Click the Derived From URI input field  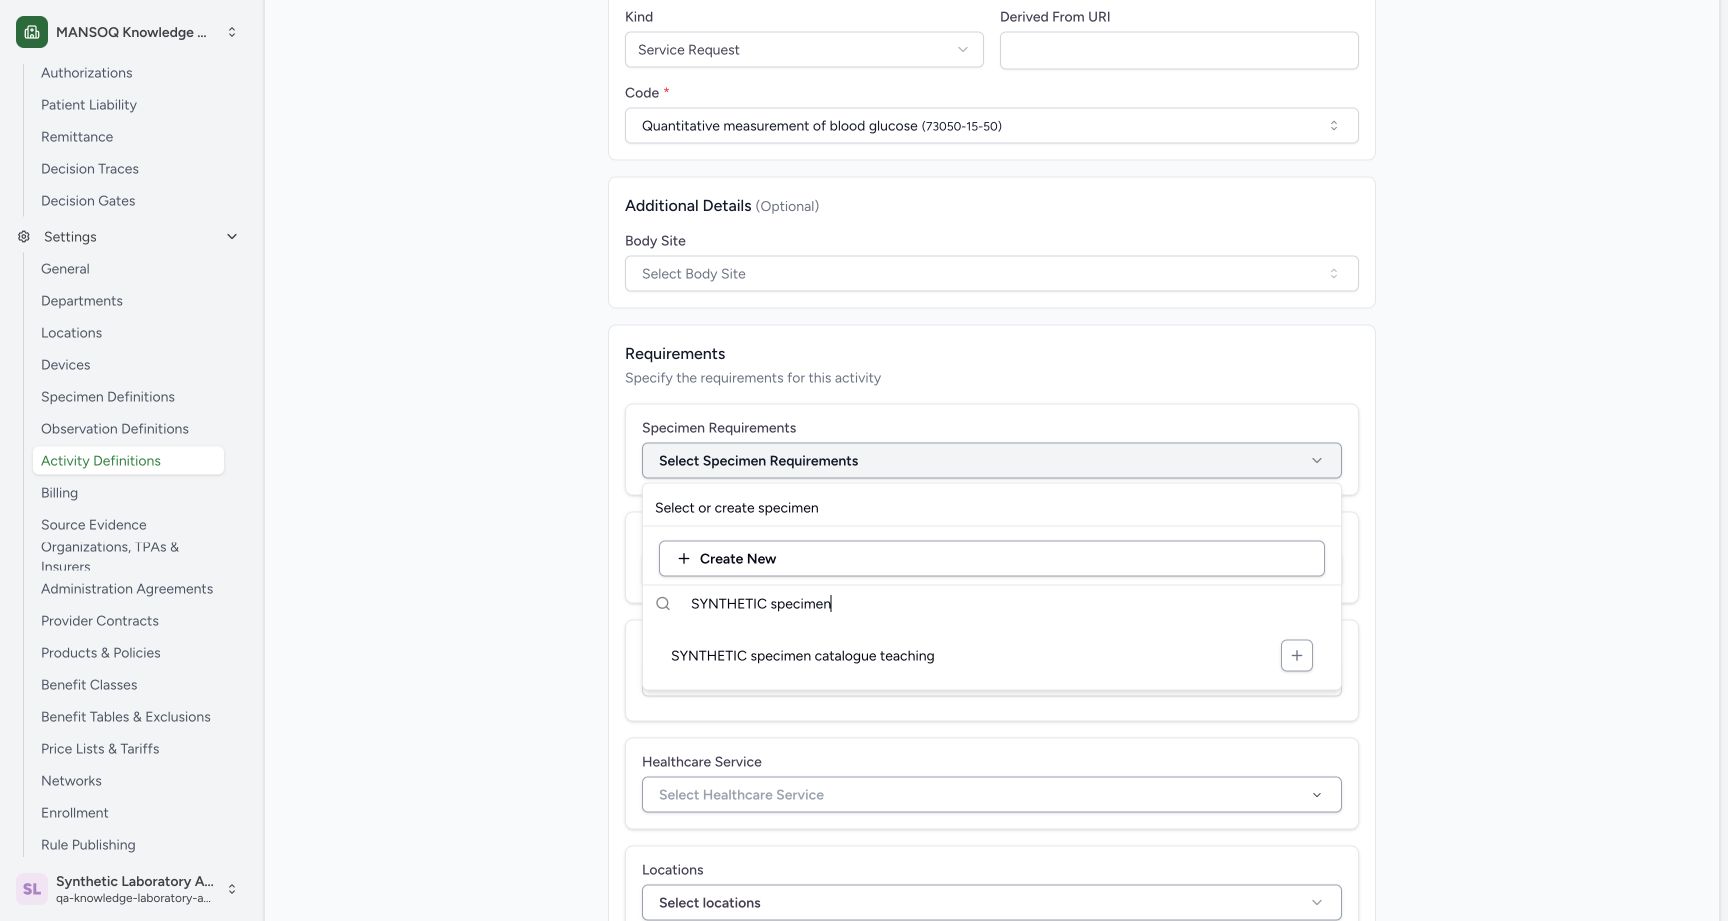point(1179,50)
